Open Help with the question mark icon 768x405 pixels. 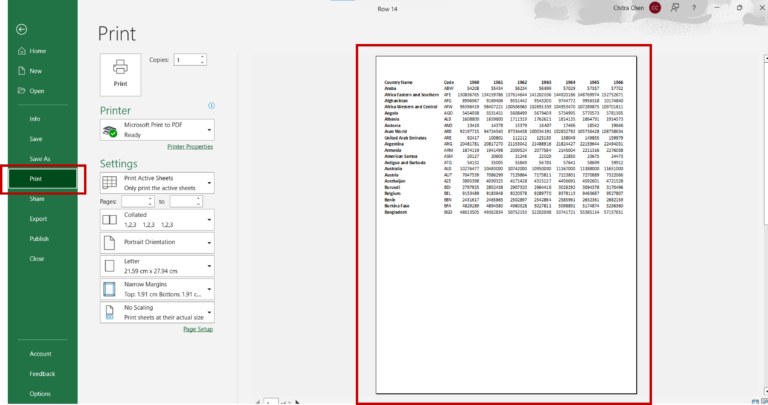[694, 8]
